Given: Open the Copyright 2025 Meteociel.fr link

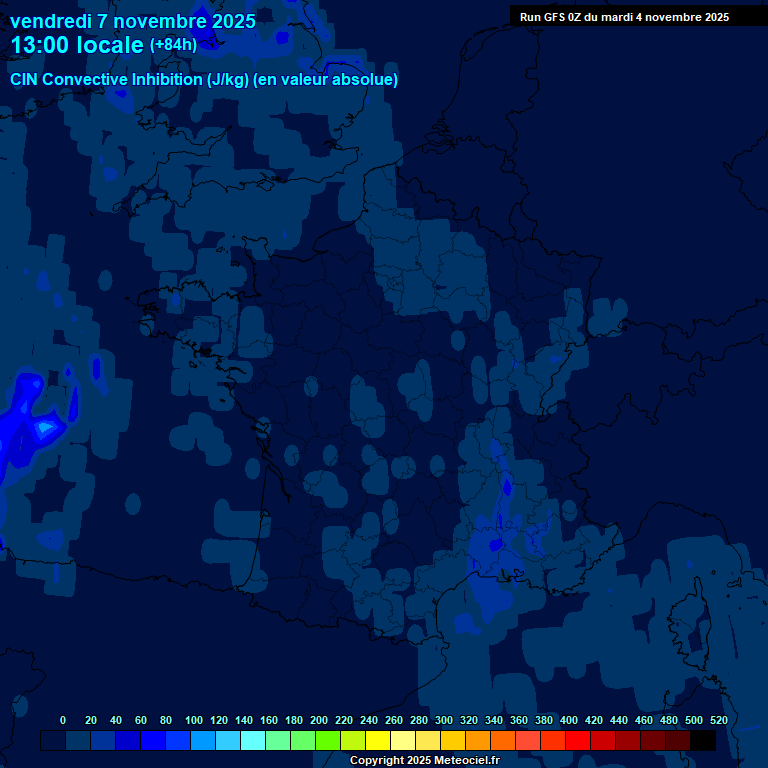Looking at the screenshot, I should click(424, 761).
